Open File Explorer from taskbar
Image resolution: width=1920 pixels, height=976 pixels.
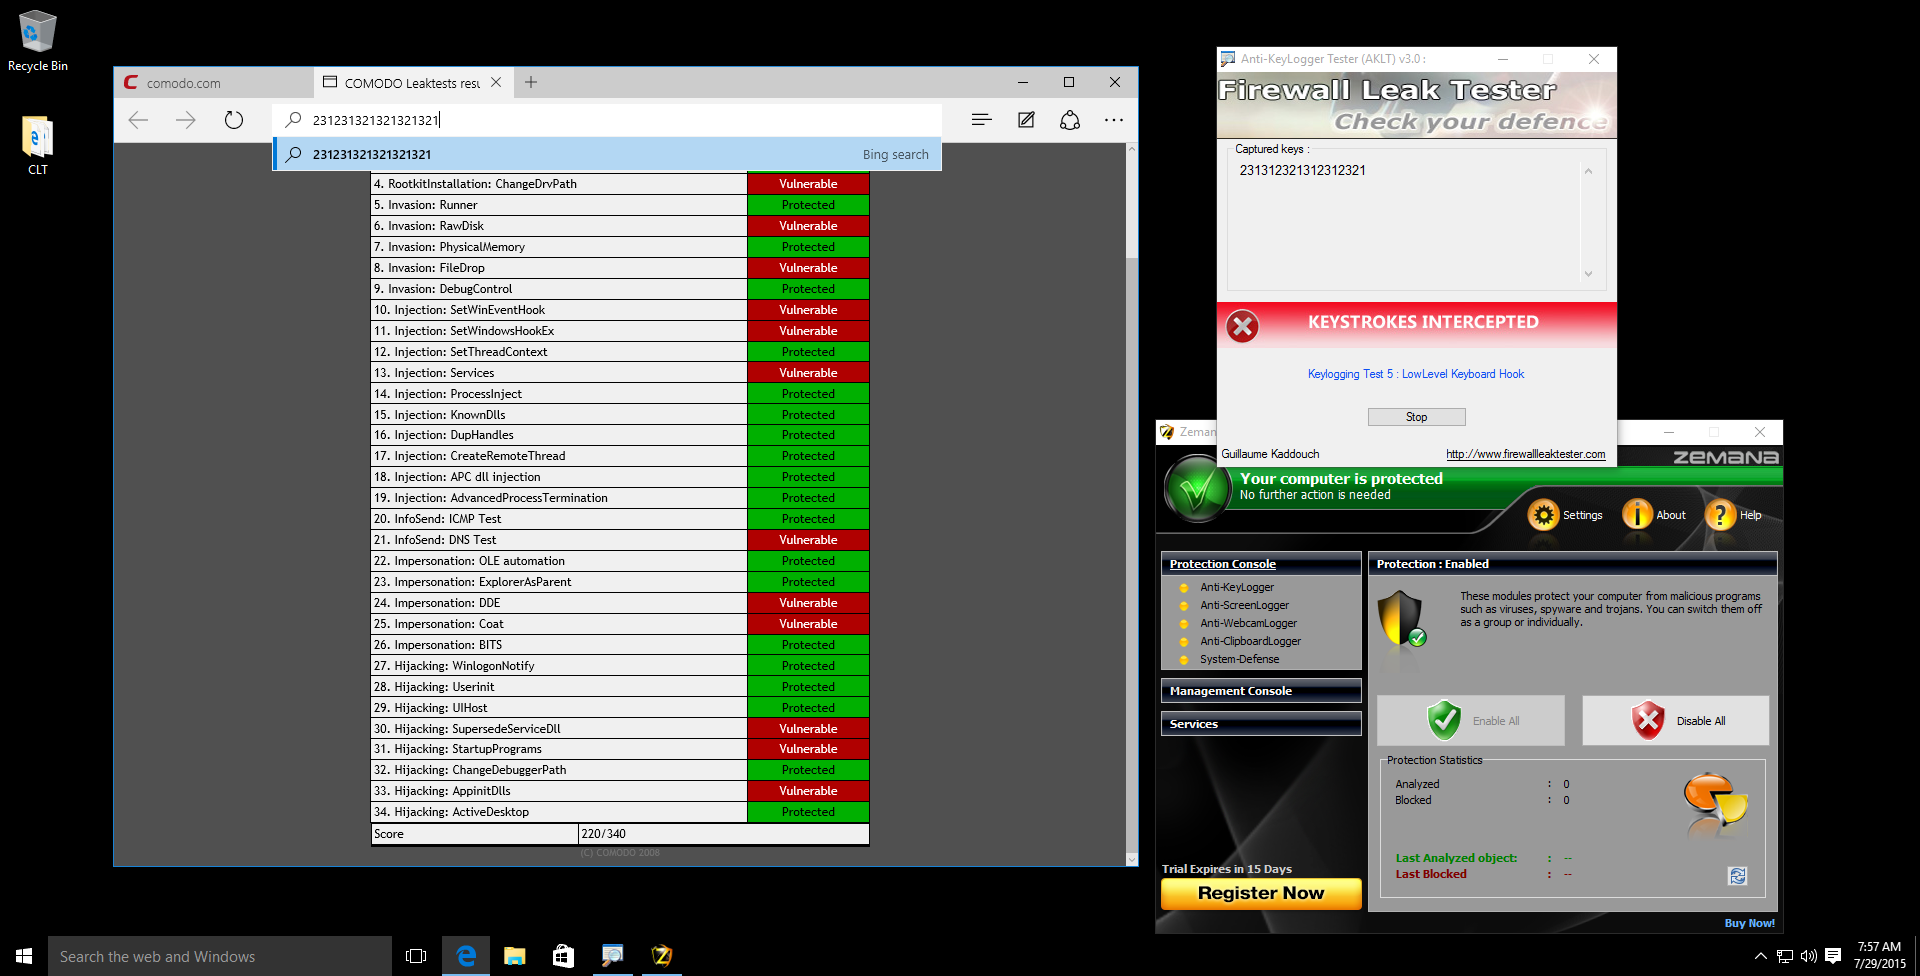(514, 956)
